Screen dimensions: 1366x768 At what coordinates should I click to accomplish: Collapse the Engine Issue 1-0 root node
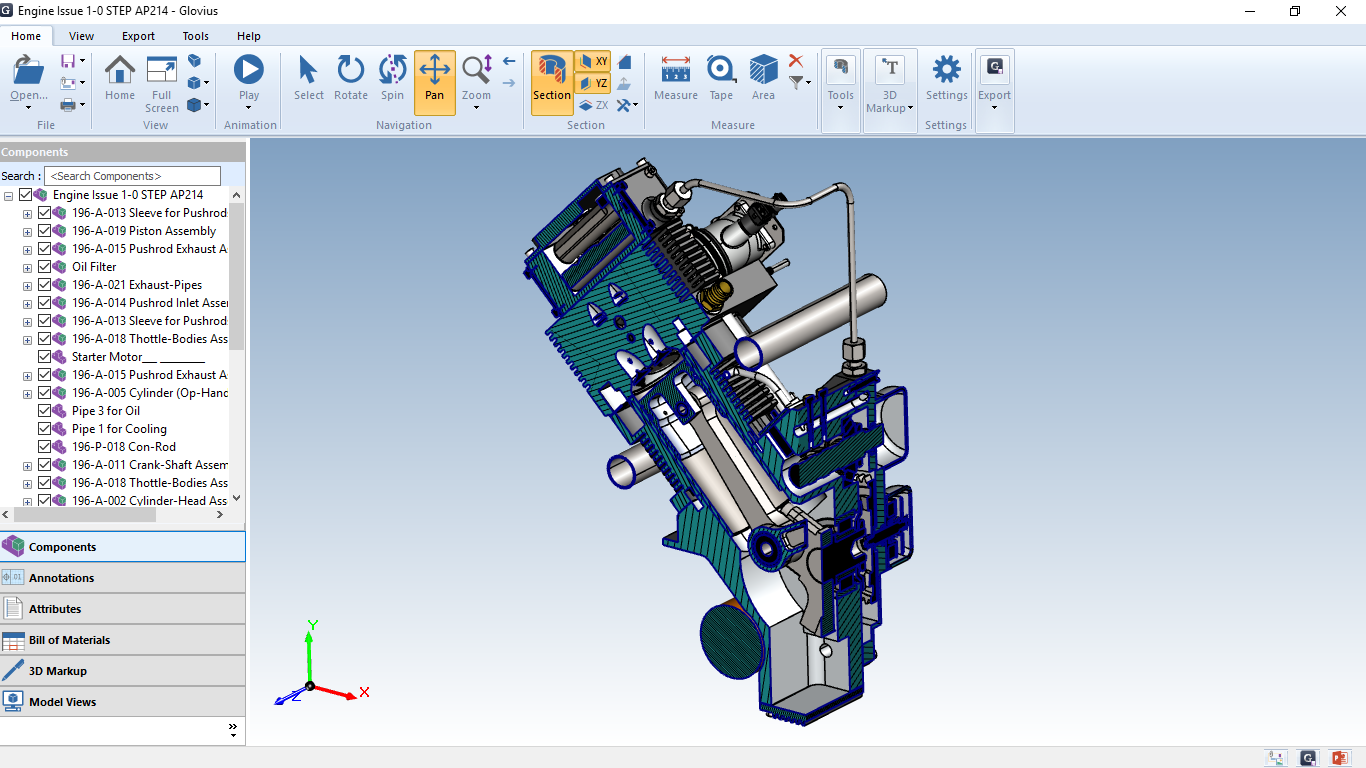9,196
